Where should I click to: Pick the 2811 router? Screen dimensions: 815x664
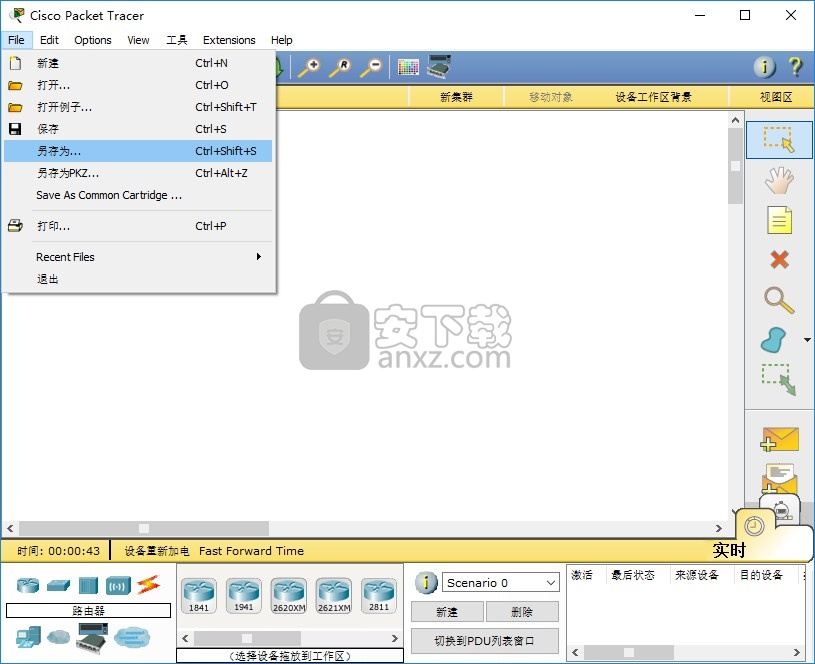(x=379, y=596)
